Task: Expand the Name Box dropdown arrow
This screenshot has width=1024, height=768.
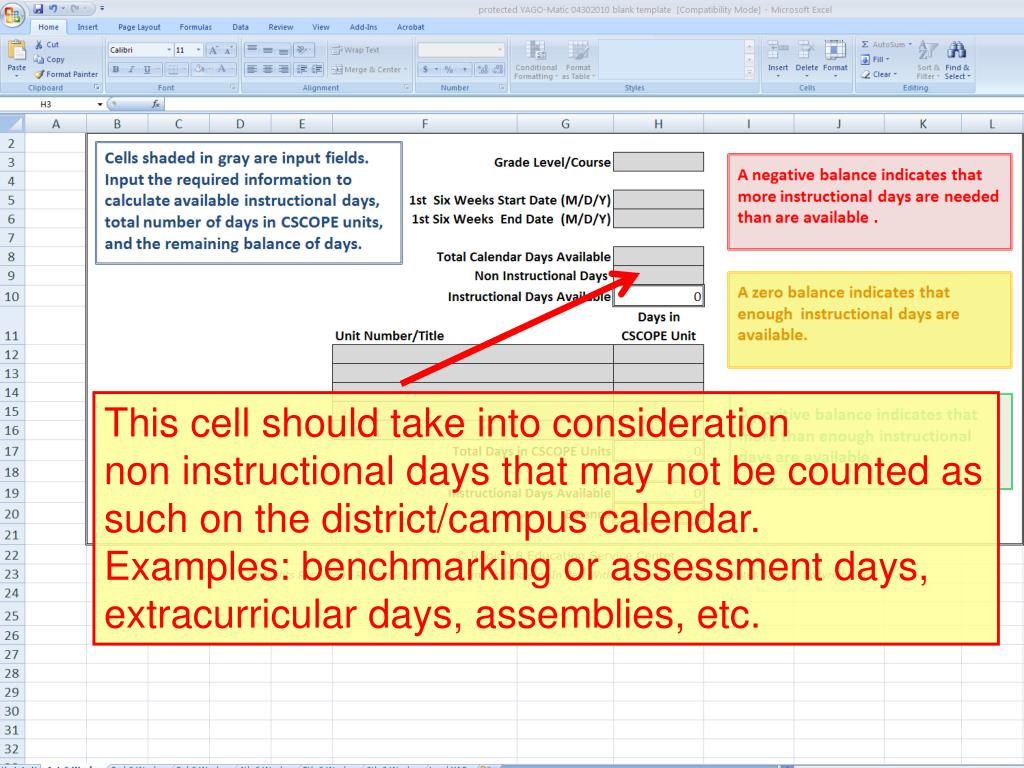Action: (100, 104)
